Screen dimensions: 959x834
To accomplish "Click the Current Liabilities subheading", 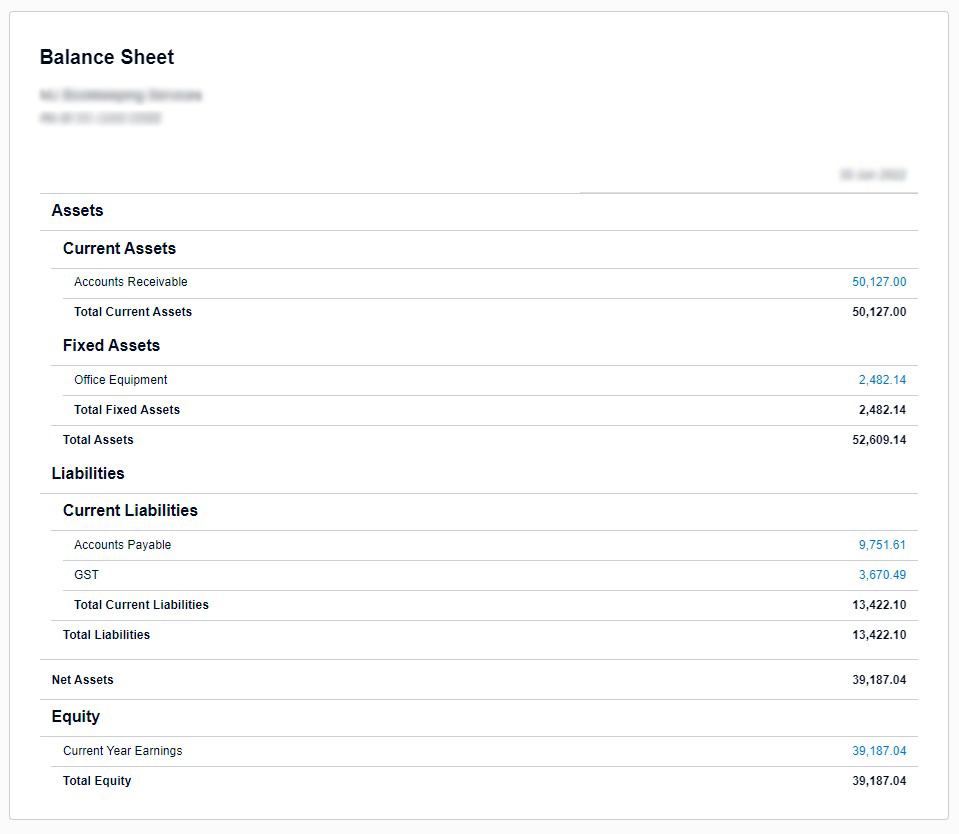I will (130, 510).
